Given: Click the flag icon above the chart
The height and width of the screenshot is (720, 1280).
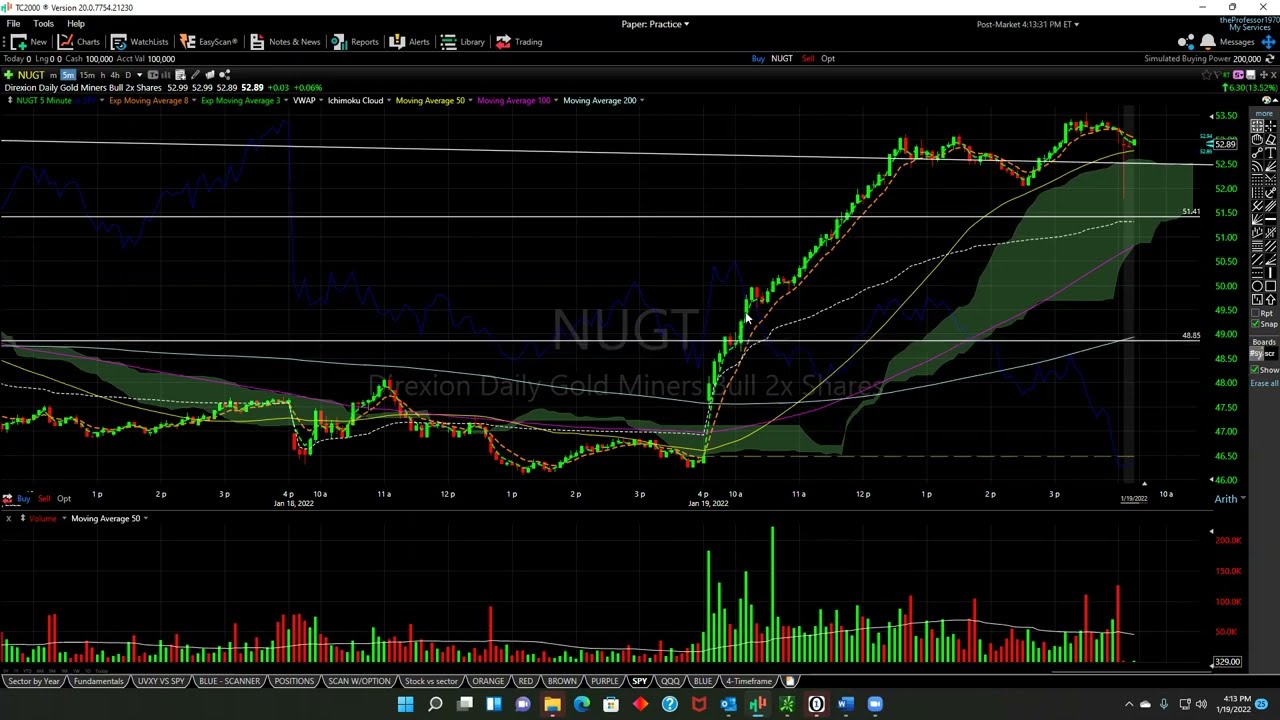Looking at the screenshot, I should (1217, 74).
